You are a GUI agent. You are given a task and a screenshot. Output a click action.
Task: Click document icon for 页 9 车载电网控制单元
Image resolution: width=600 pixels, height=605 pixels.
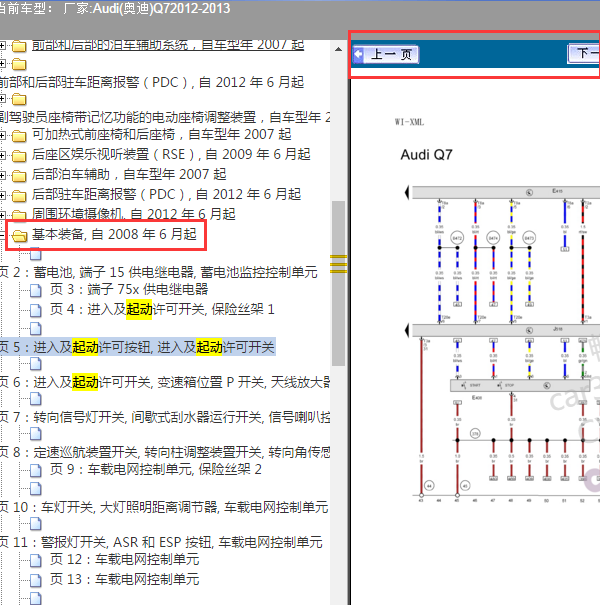(35, 470)
